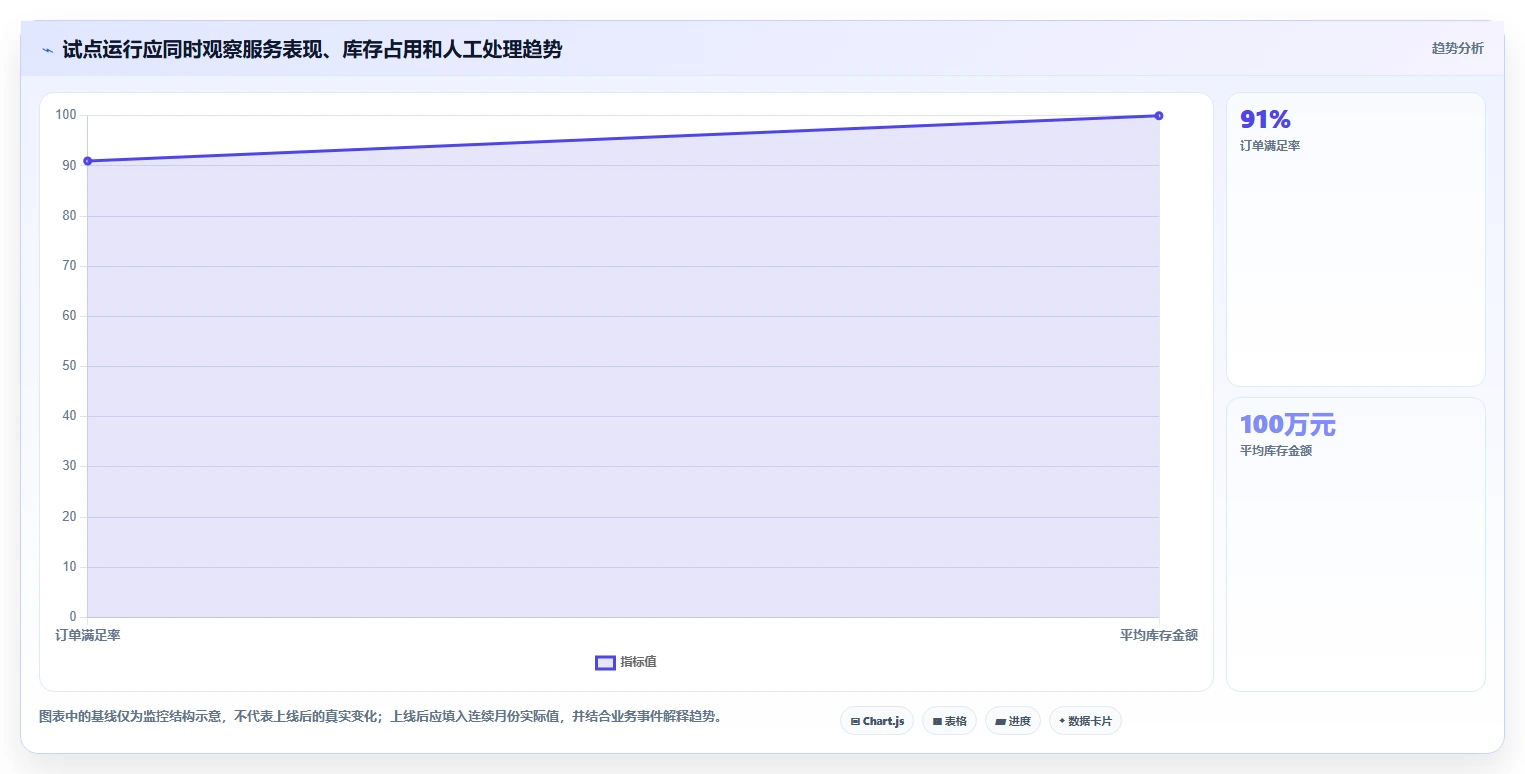Select the 数据卡片 tag
Screen dimensions: 1525x774
click(1085, 721)
